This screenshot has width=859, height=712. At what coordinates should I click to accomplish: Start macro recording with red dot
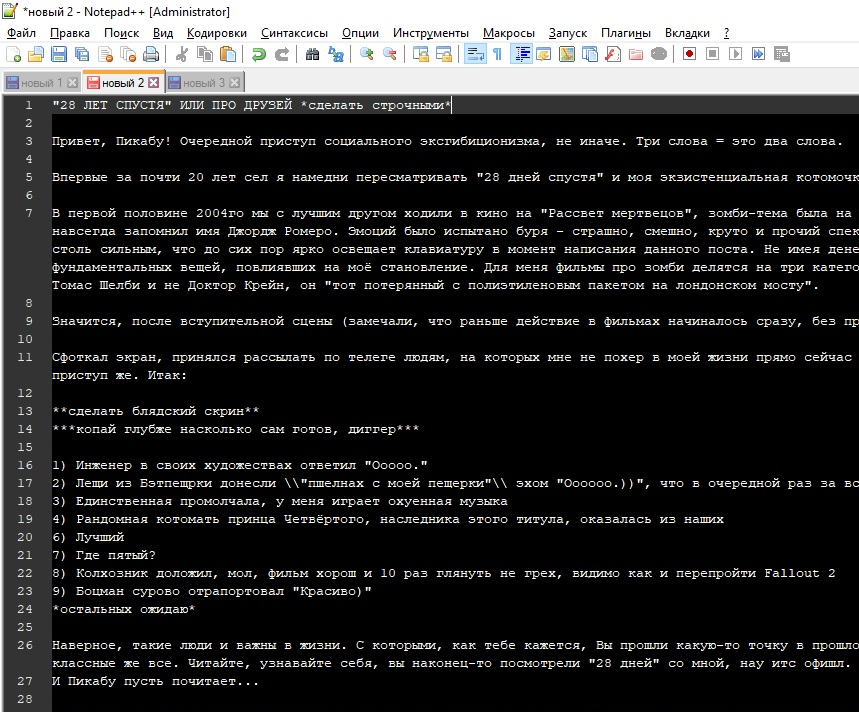click(x=689, y=54)
